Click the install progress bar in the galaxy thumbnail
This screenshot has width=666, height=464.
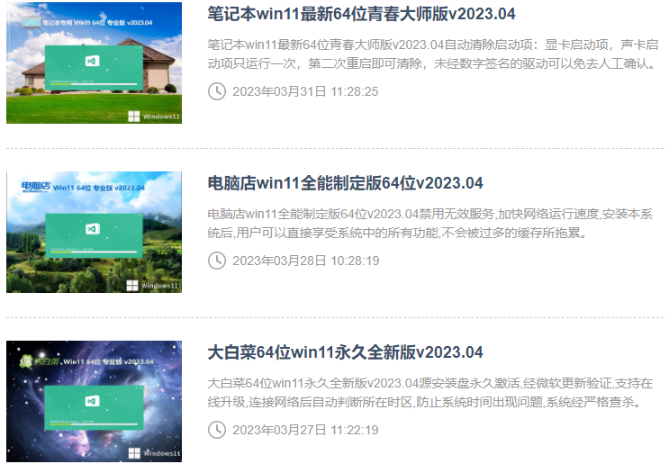(94, 424)
